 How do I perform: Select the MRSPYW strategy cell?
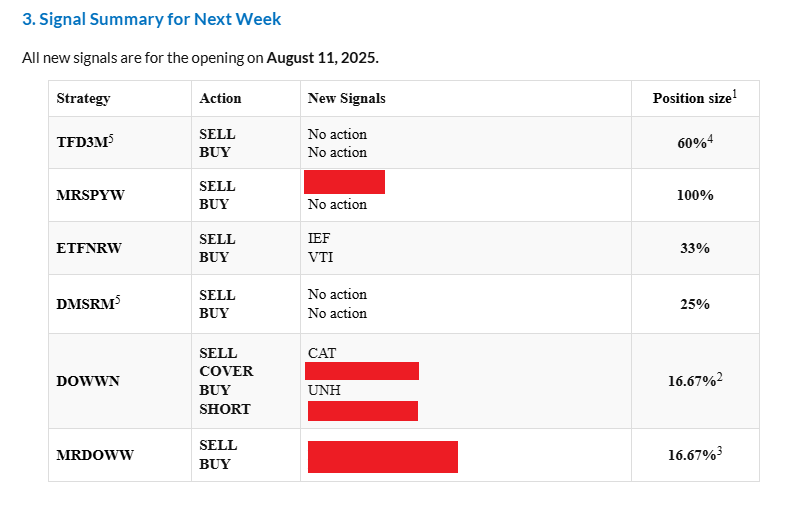pos(90,195)
